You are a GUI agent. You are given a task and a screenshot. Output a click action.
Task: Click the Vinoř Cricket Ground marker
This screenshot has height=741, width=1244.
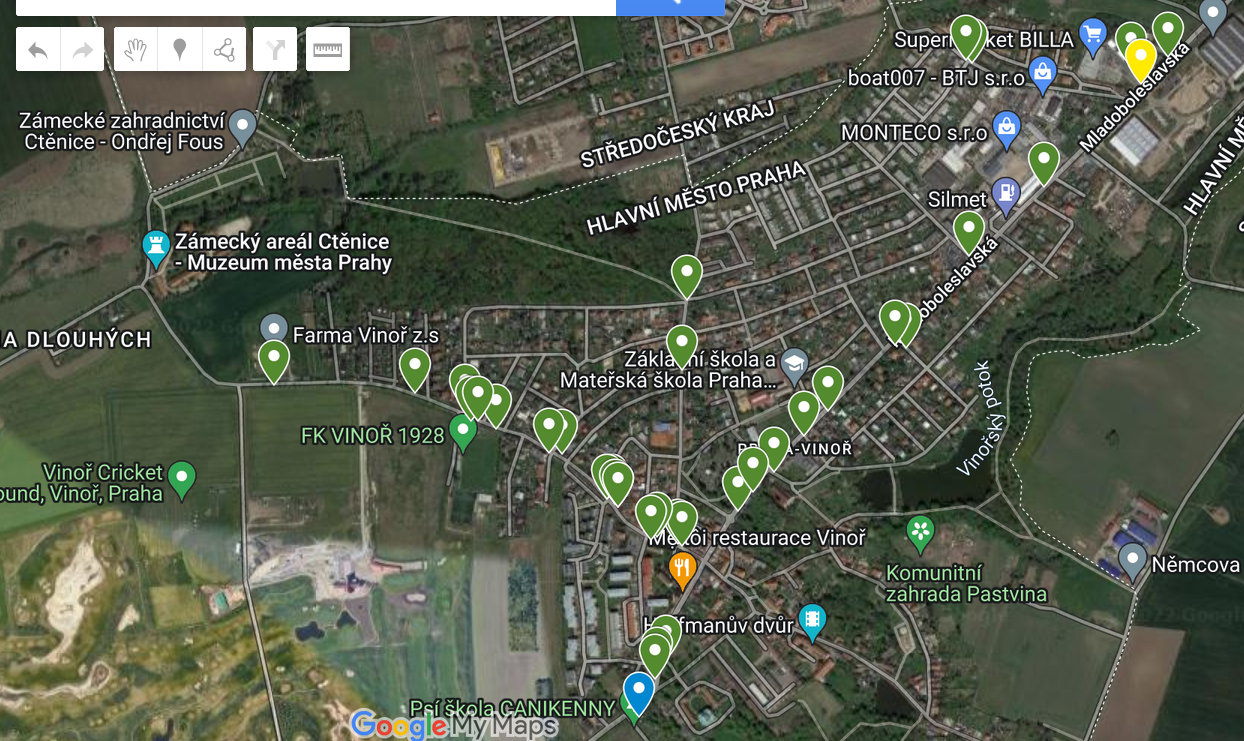[x=181, y=479]
